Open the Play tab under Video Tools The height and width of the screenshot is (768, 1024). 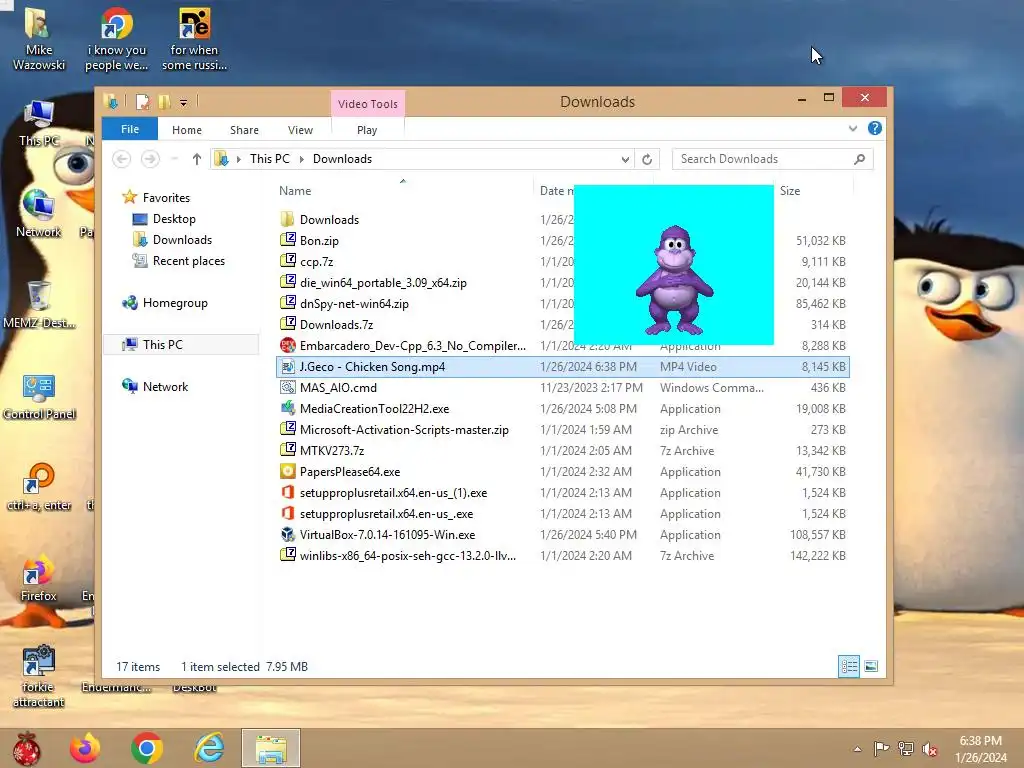coord(367,130)
